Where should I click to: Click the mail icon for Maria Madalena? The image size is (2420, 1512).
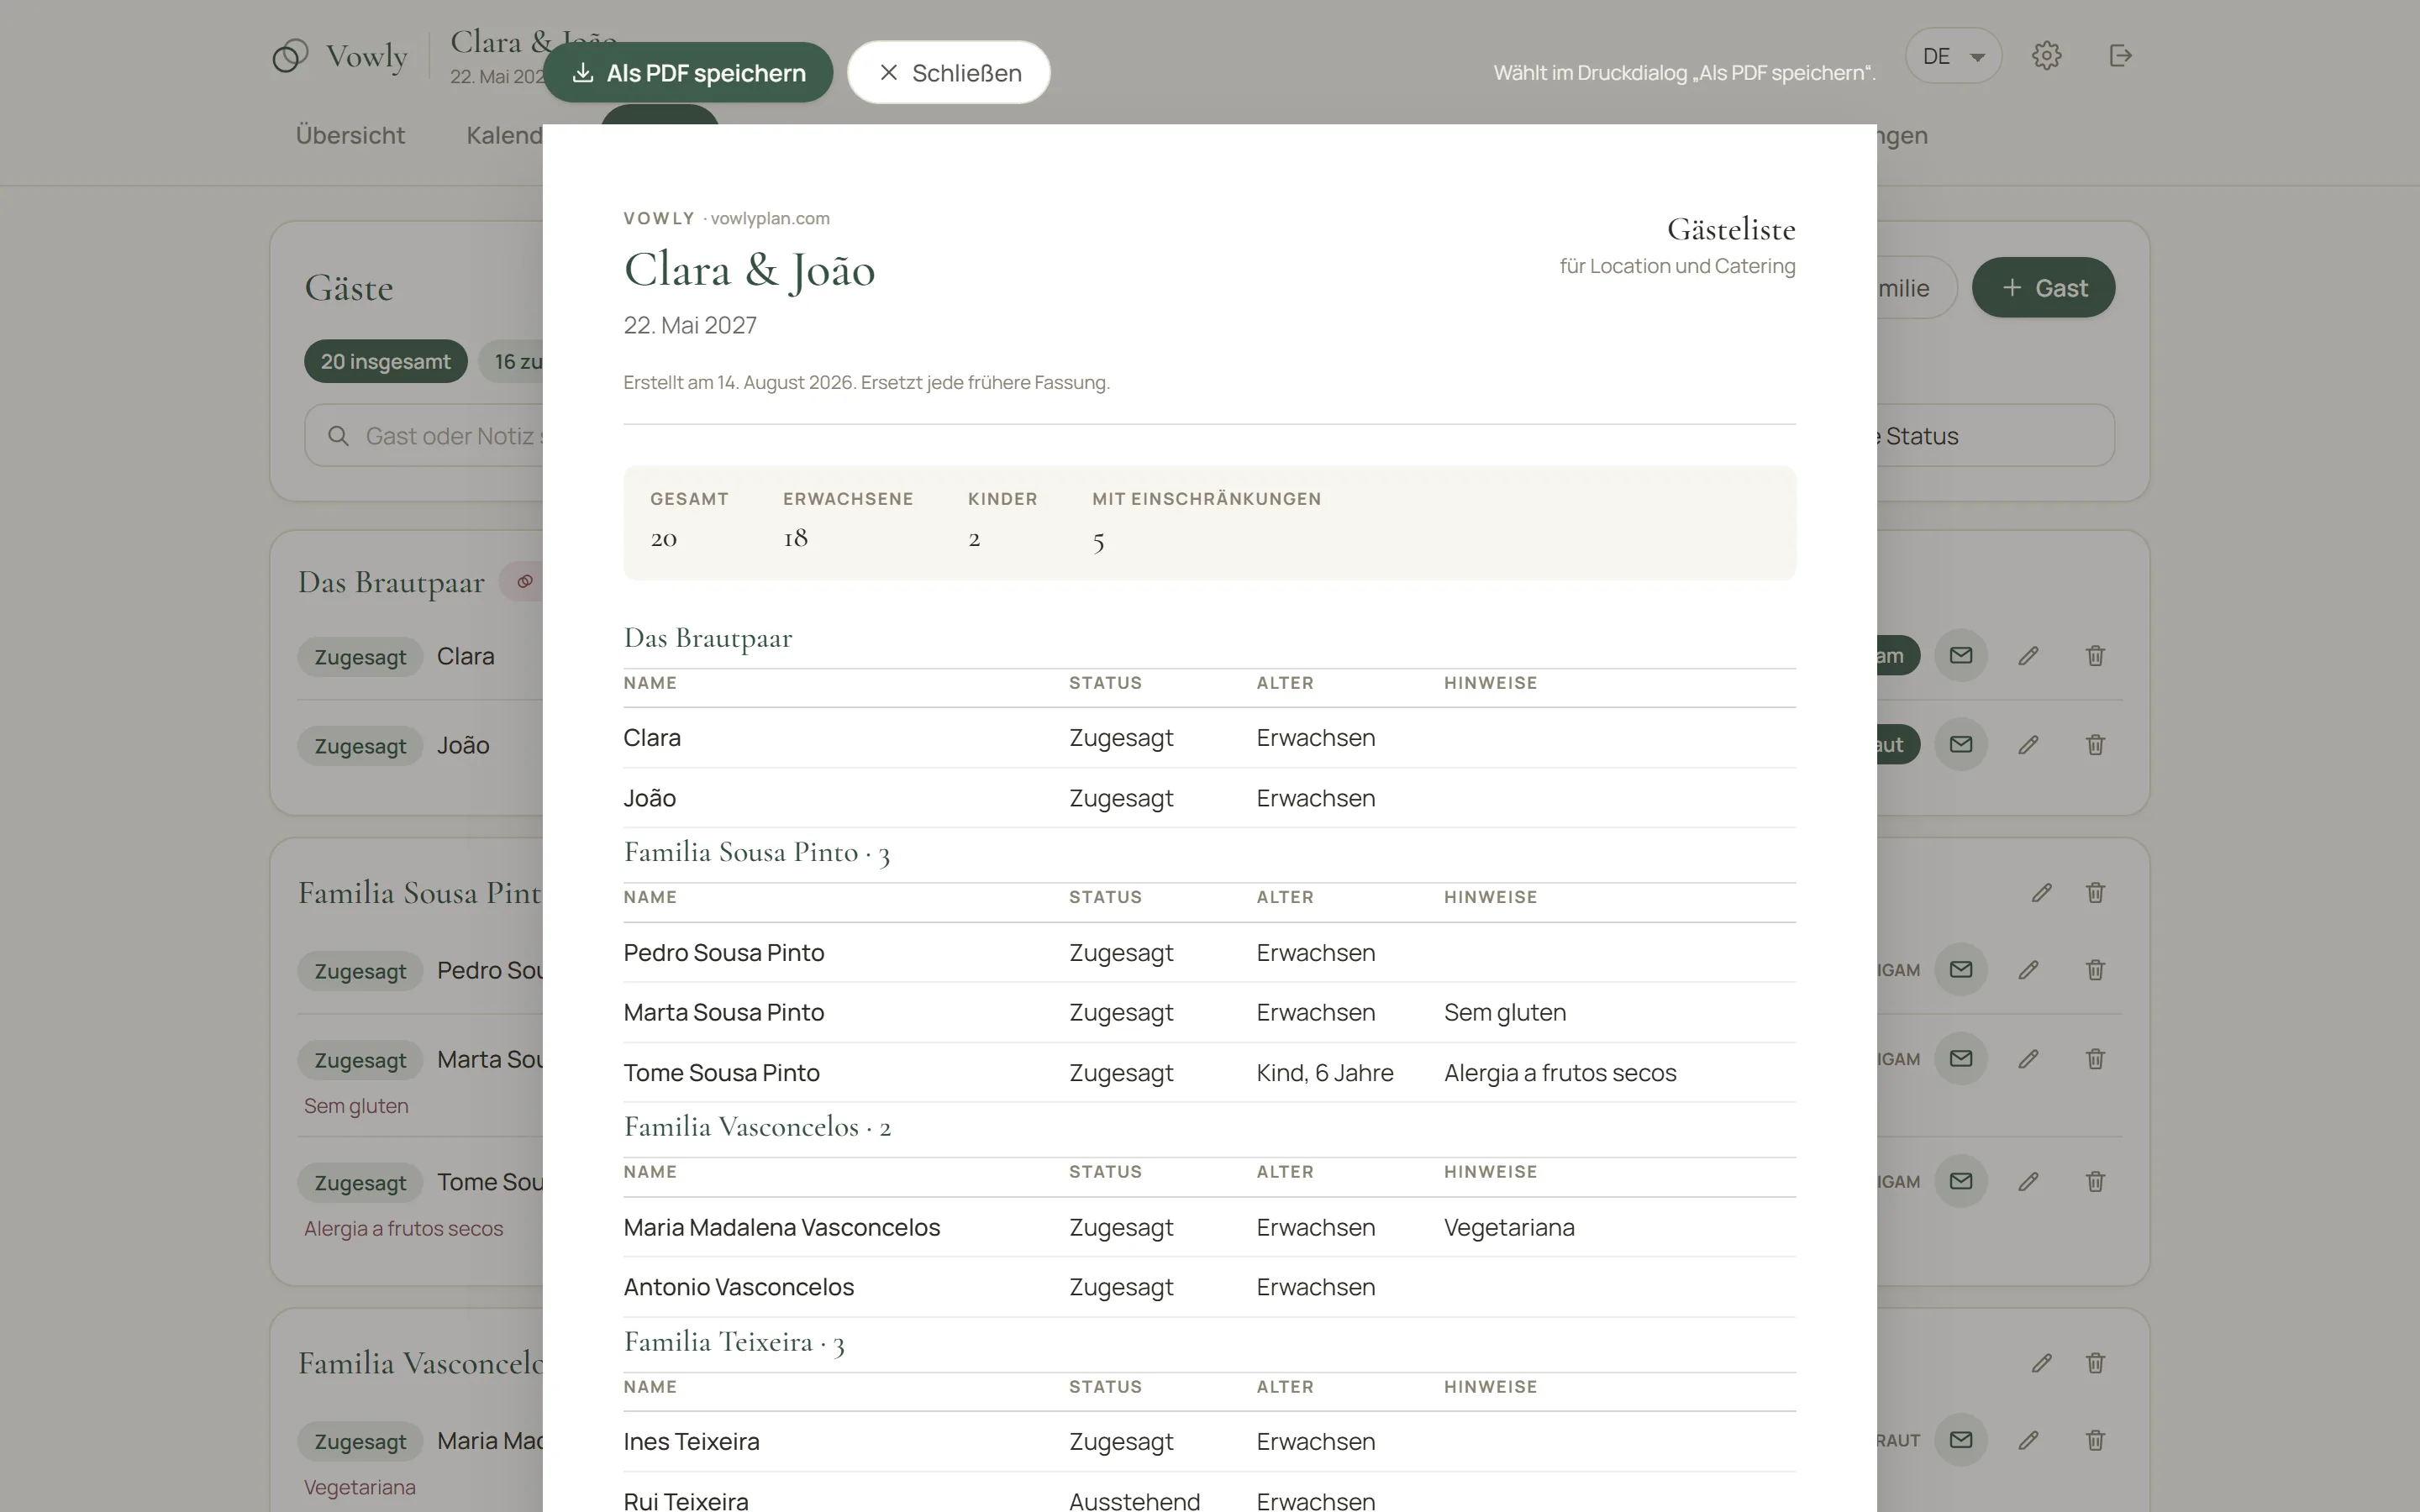click(1960, 1439)
